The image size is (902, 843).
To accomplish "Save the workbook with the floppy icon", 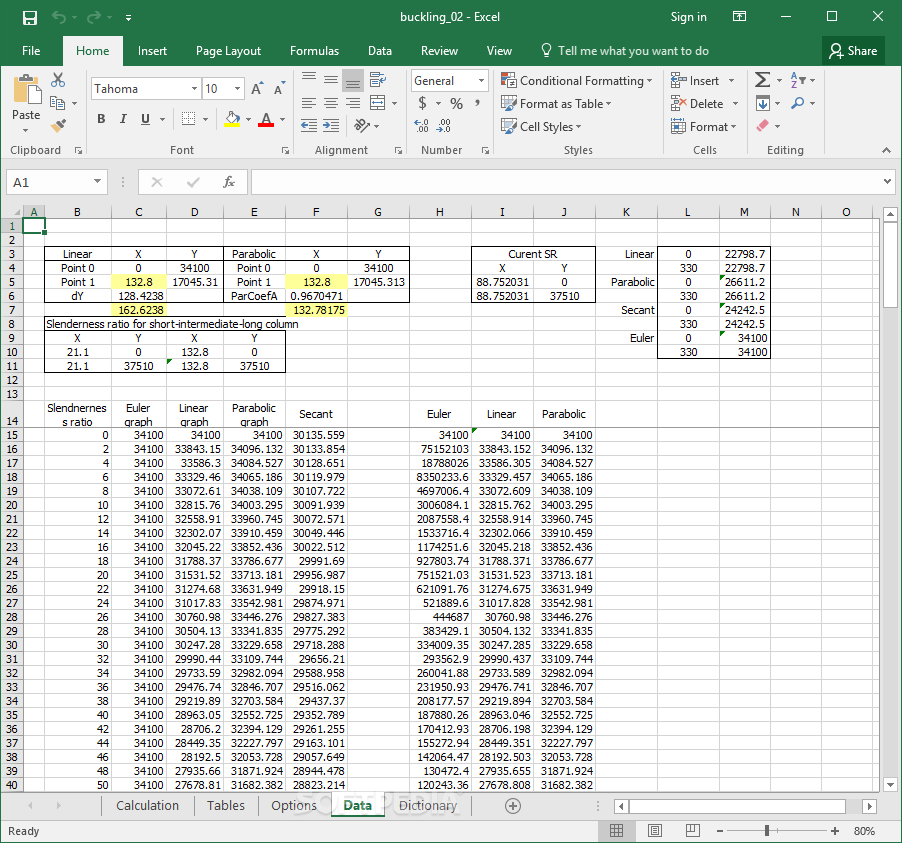I will (29, 17).
